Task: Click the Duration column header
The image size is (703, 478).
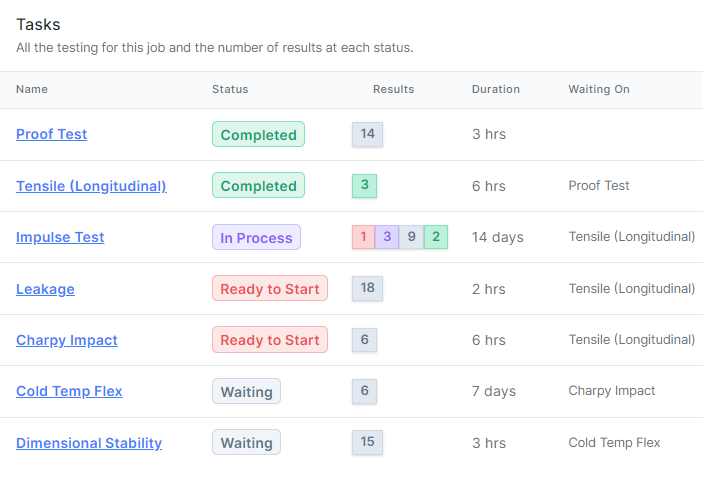Action: (496, 89)
